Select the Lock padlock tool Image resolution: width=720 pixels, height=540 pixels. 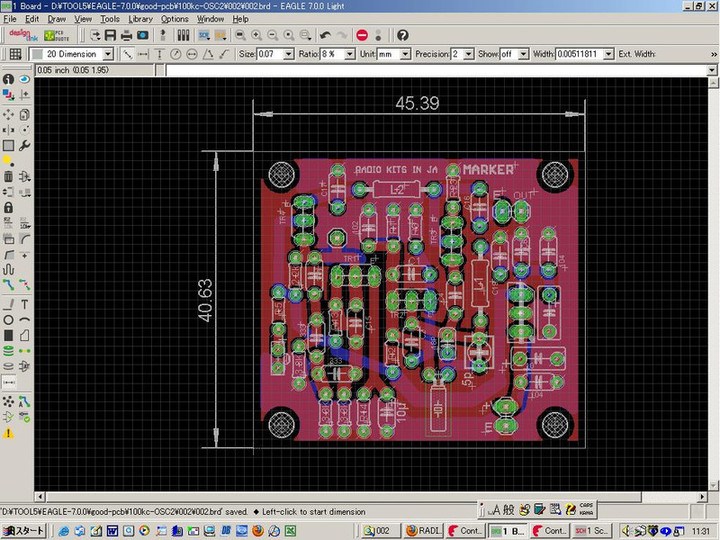point(8,207)
